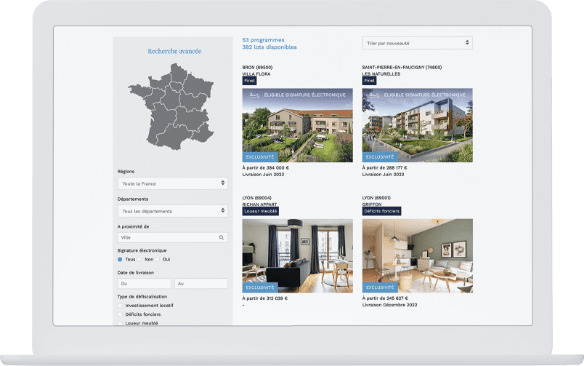Viewport: 584px width, 366px height.
Task: Open the Trier par nouveauté sort dropdown
Action: coord(417,43)
